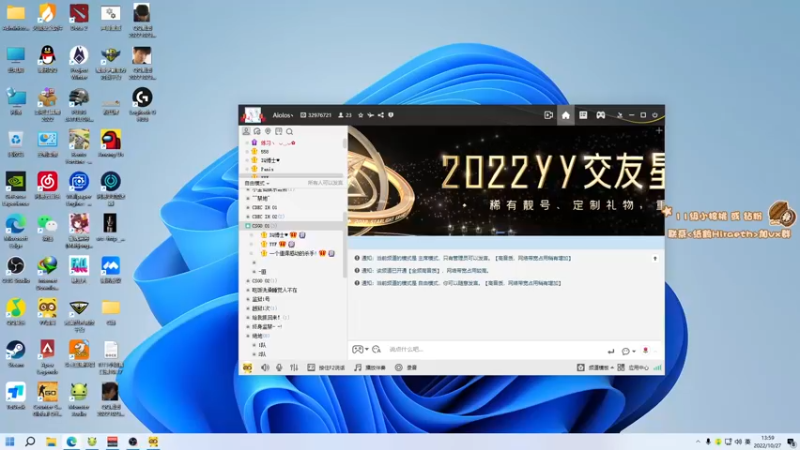Select the 550 user in the top list
This screenshot has width=800, height=450.
point(264,152)
